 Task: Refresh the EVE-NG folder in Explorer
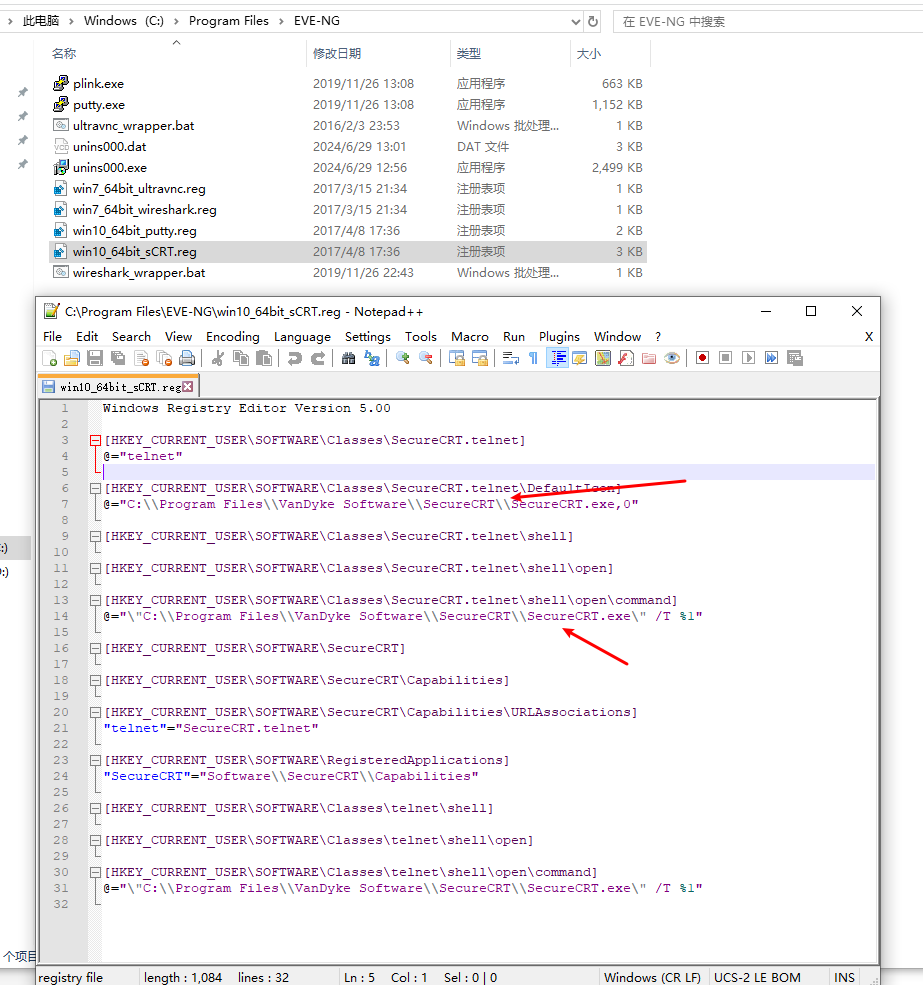[x=593, y=21]
